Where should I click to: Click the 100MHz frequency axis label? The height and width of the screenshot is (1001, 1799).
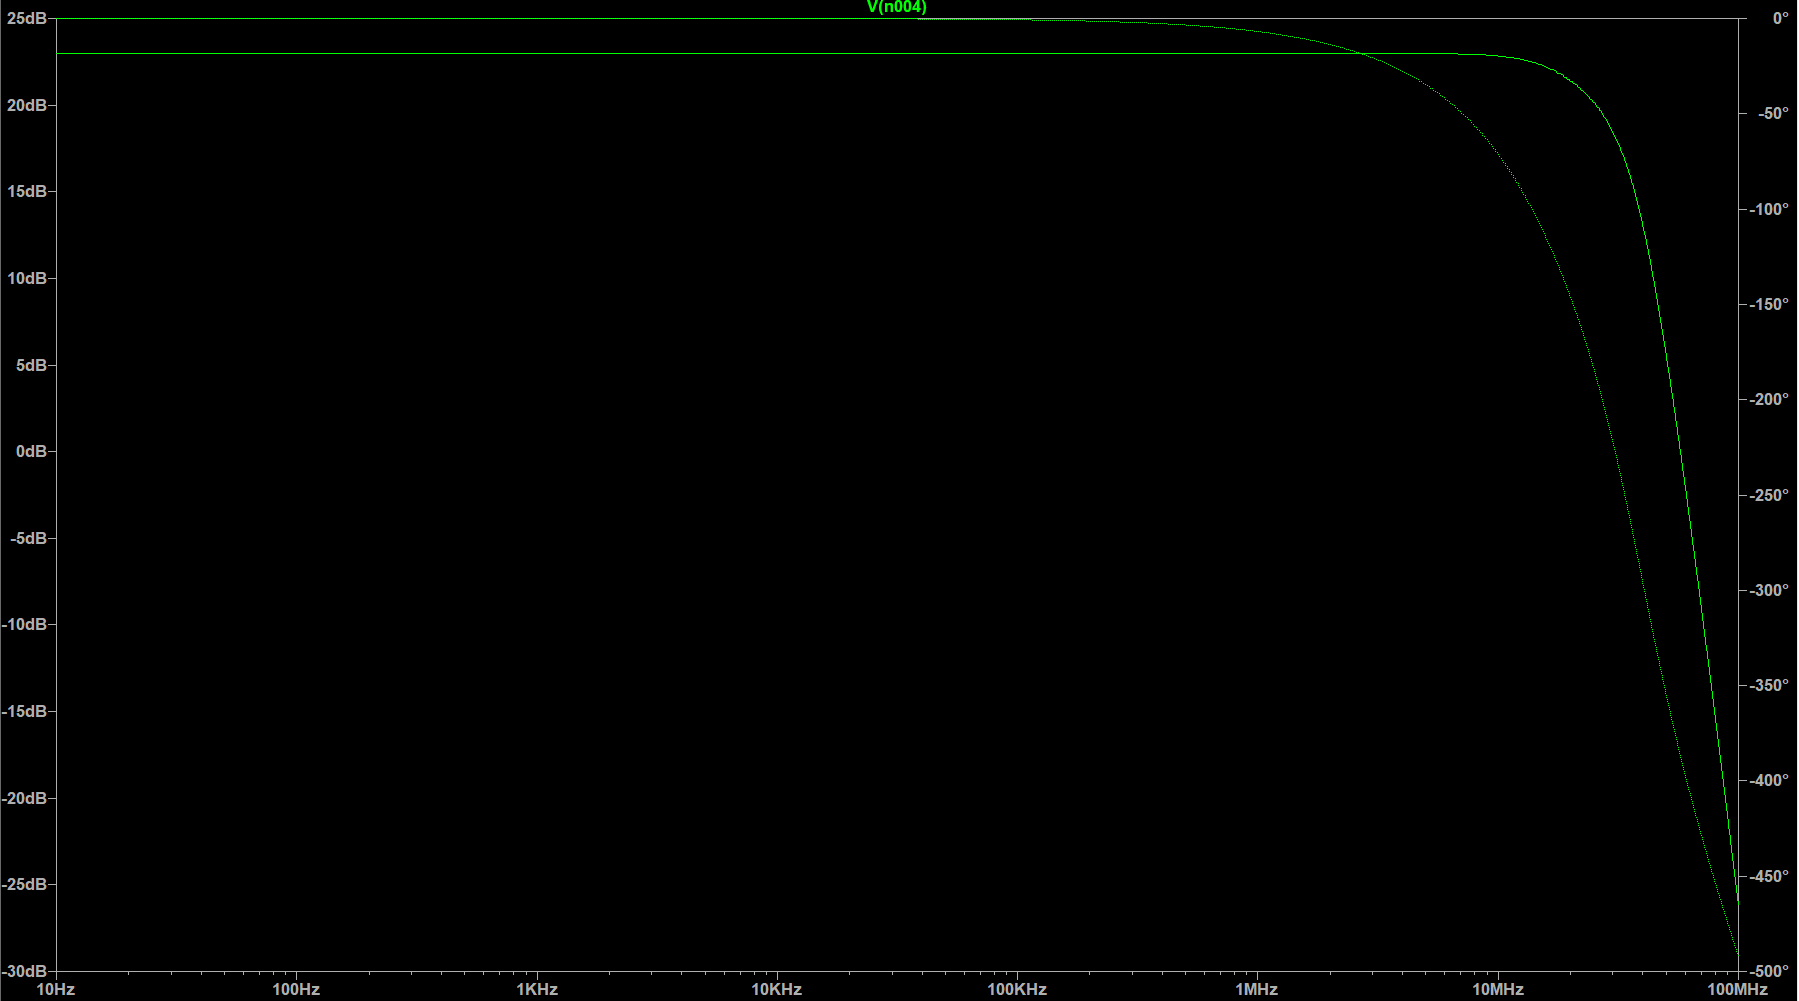coord(1738,989)
